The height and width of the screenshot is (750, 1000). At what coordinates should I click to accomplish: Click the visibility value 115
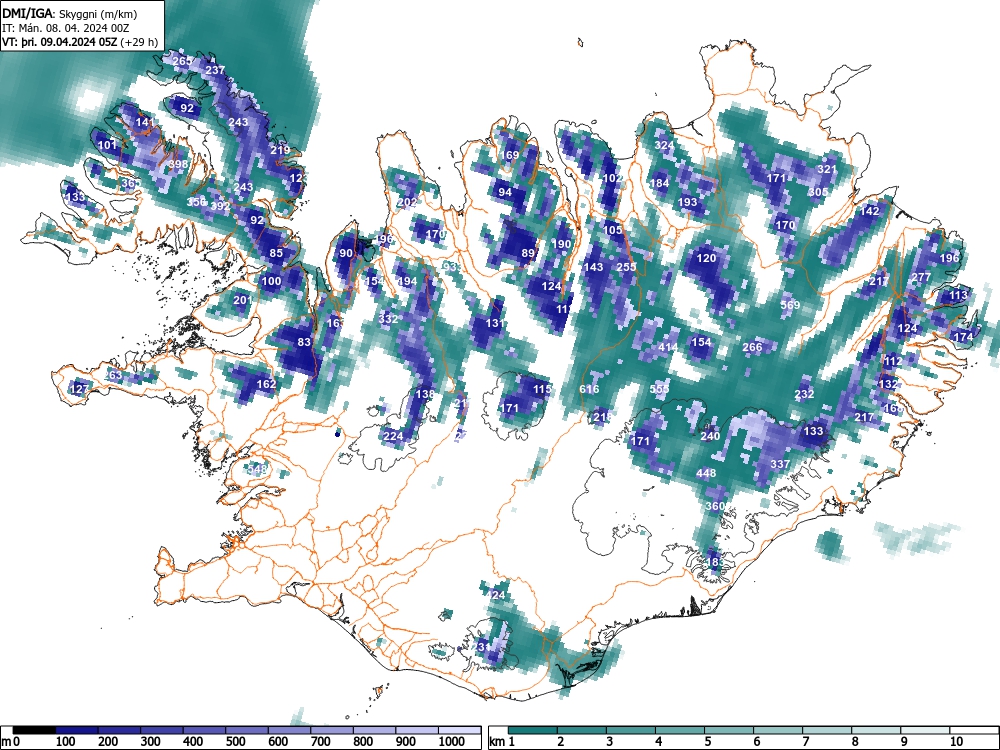coord(542,389)
